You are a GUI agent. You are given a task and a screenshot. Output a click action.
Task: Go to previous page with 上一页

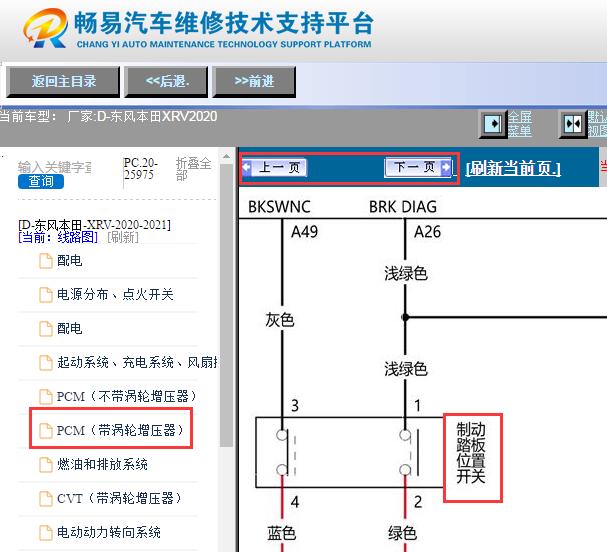(x=274, y=167)
